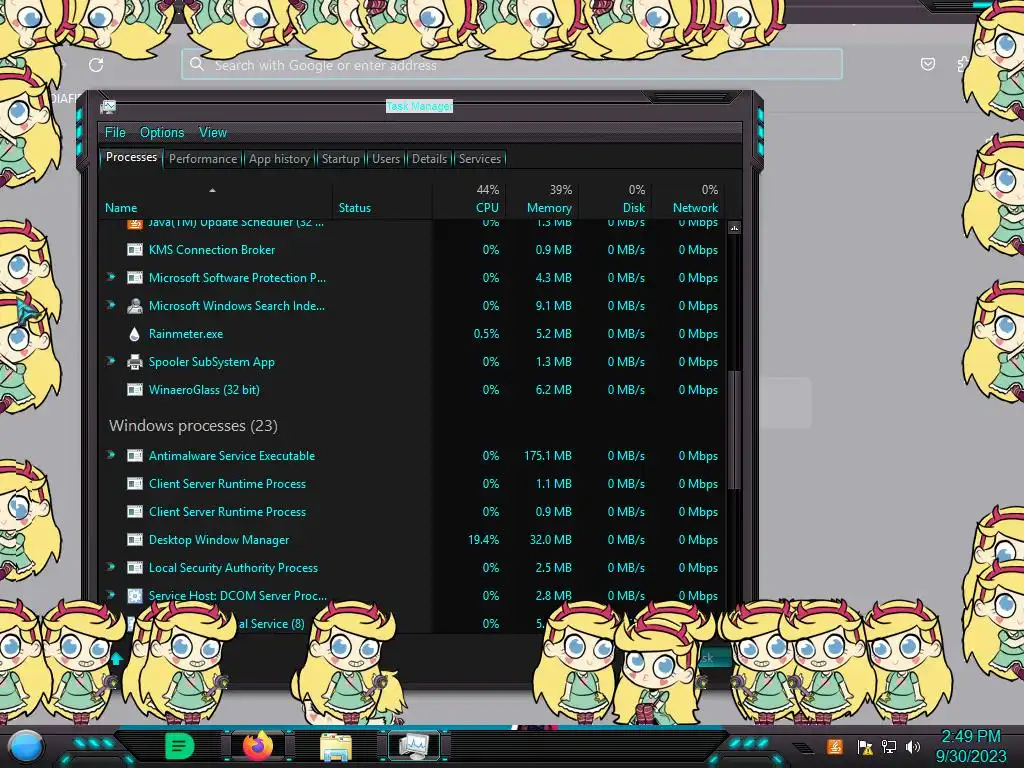Open File Explorer from the taskbar
Viewport: 1024px width, 768px height.
(x=336, y=747)
